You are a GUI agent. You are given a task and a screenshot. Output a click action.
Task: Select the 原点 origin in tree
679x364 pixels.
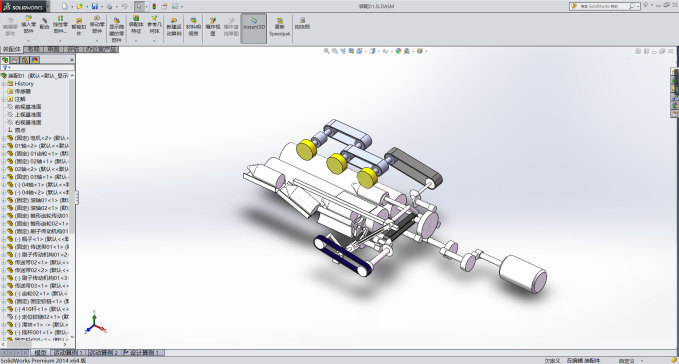20,130
